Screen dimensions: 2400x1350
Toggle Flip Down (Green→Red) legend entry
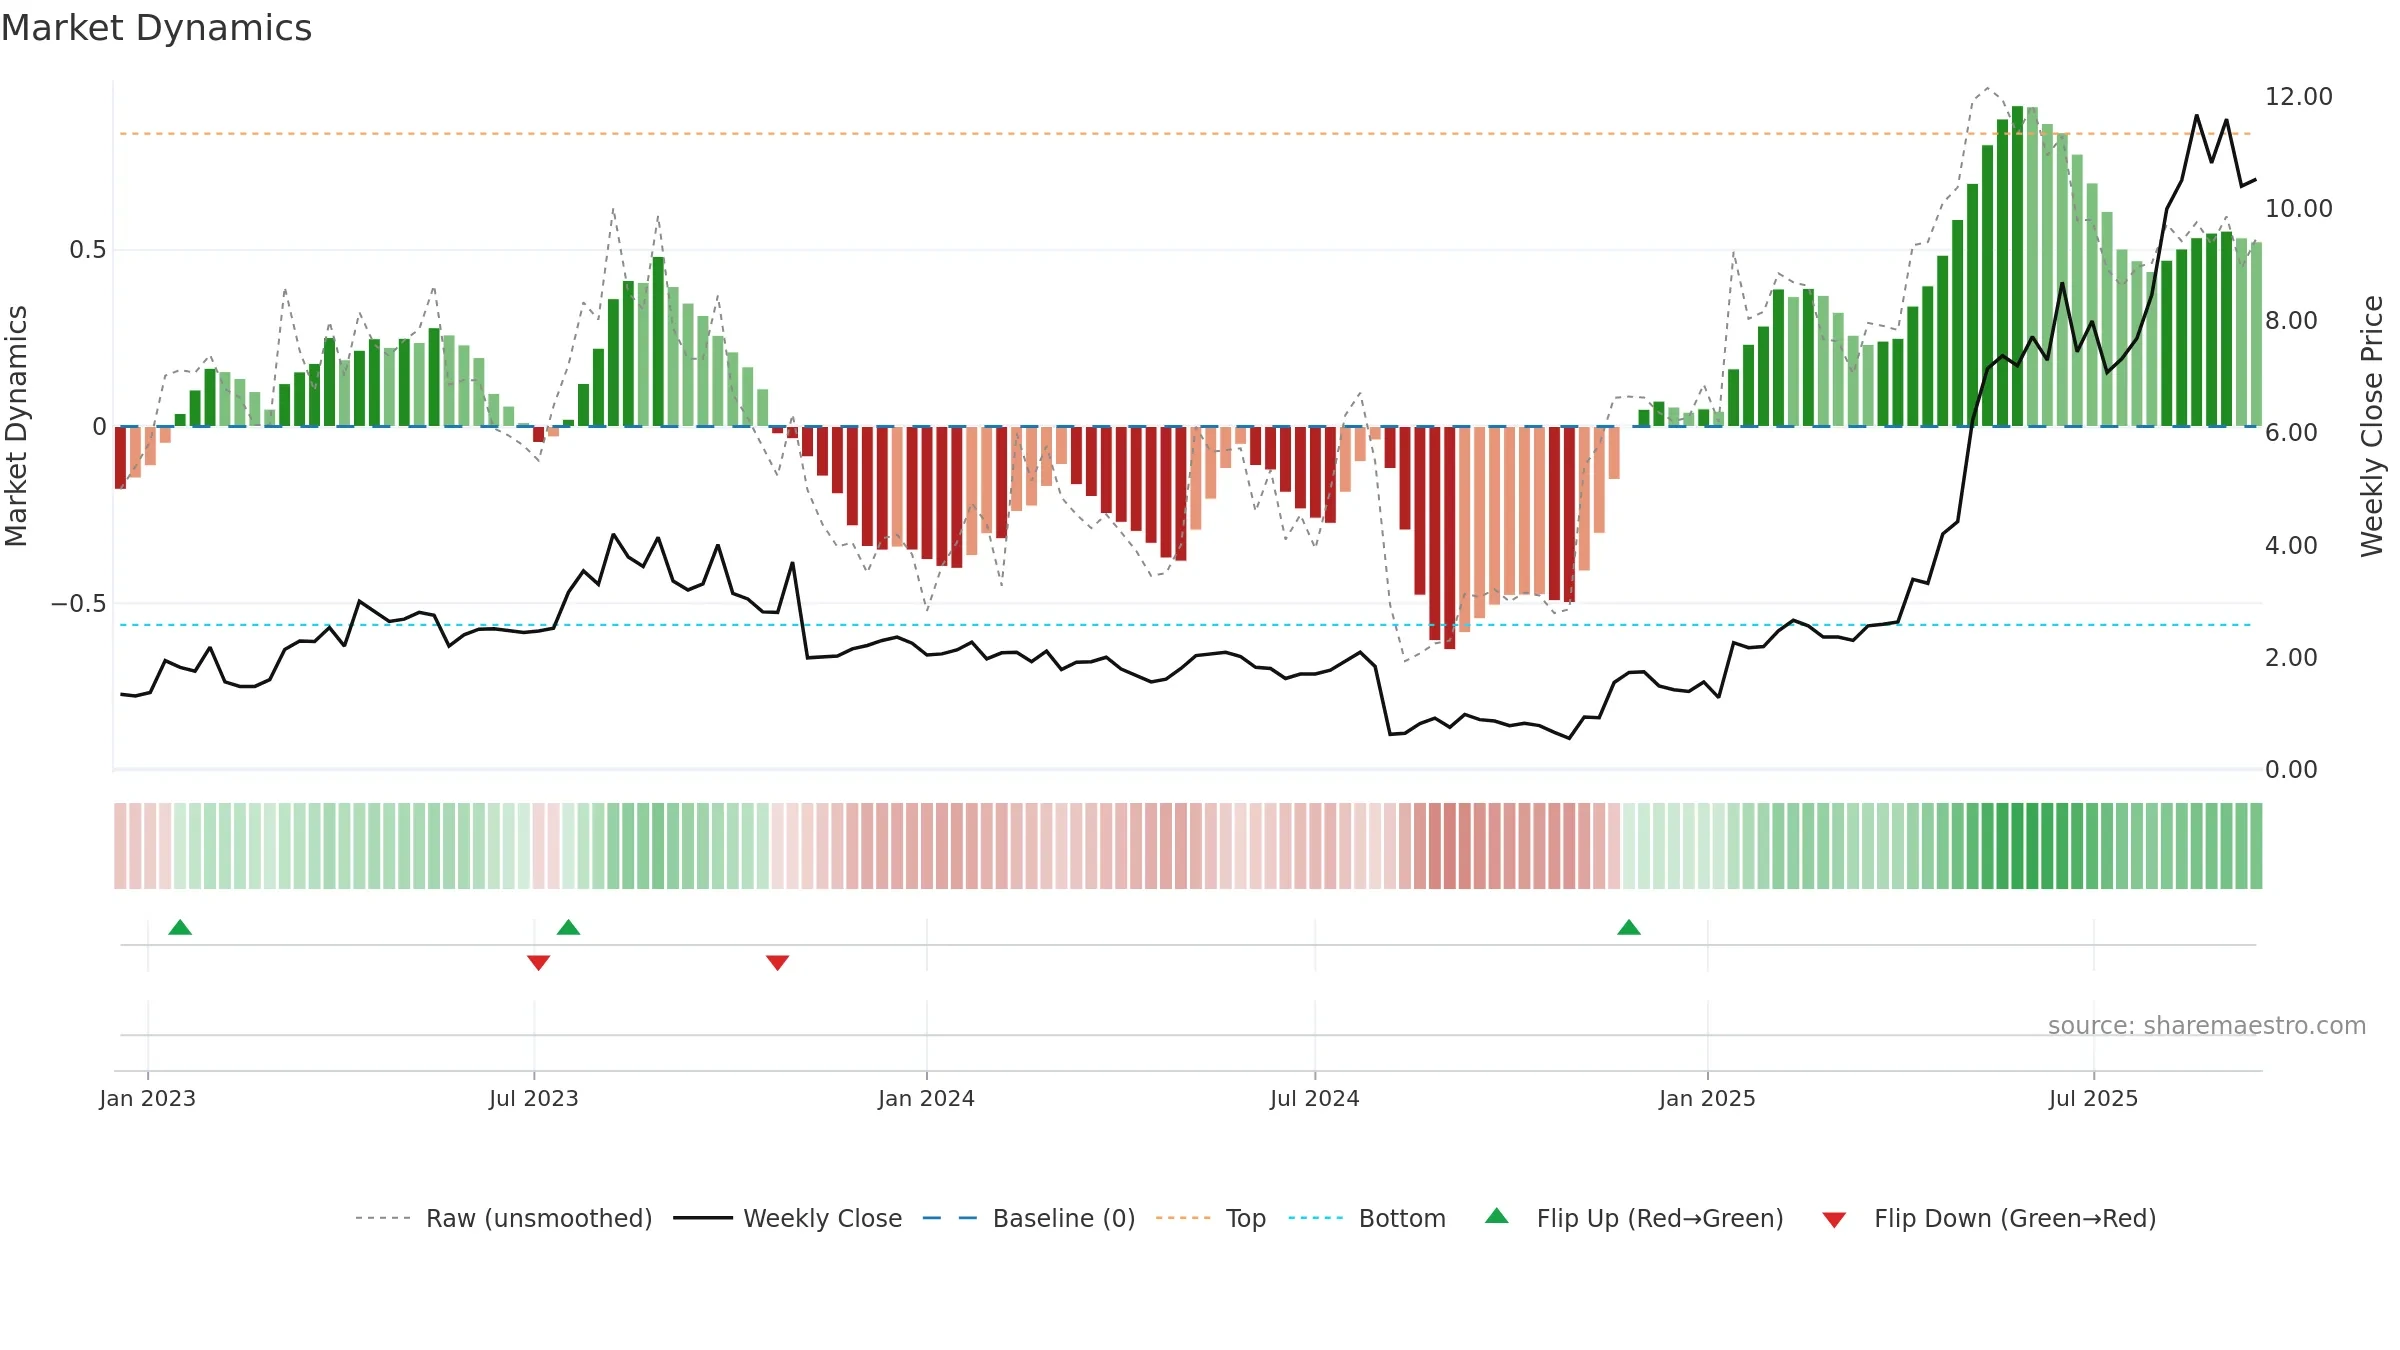pos(1988,1218)
